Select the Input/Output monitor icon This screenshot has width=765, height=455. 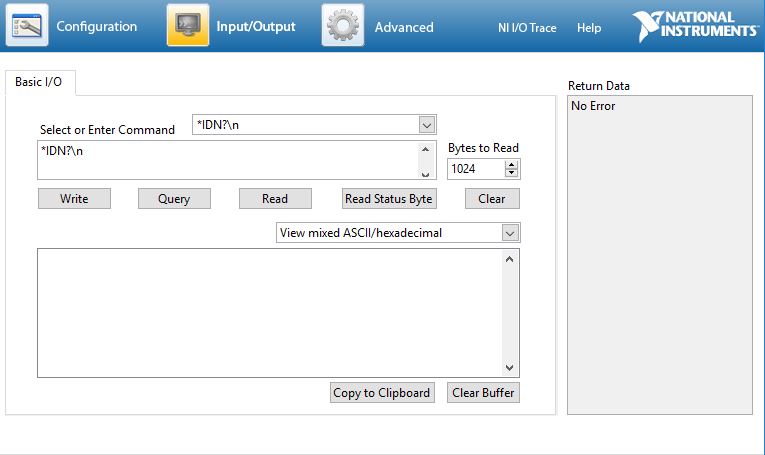pyautogui.click(x=188, y=25)
